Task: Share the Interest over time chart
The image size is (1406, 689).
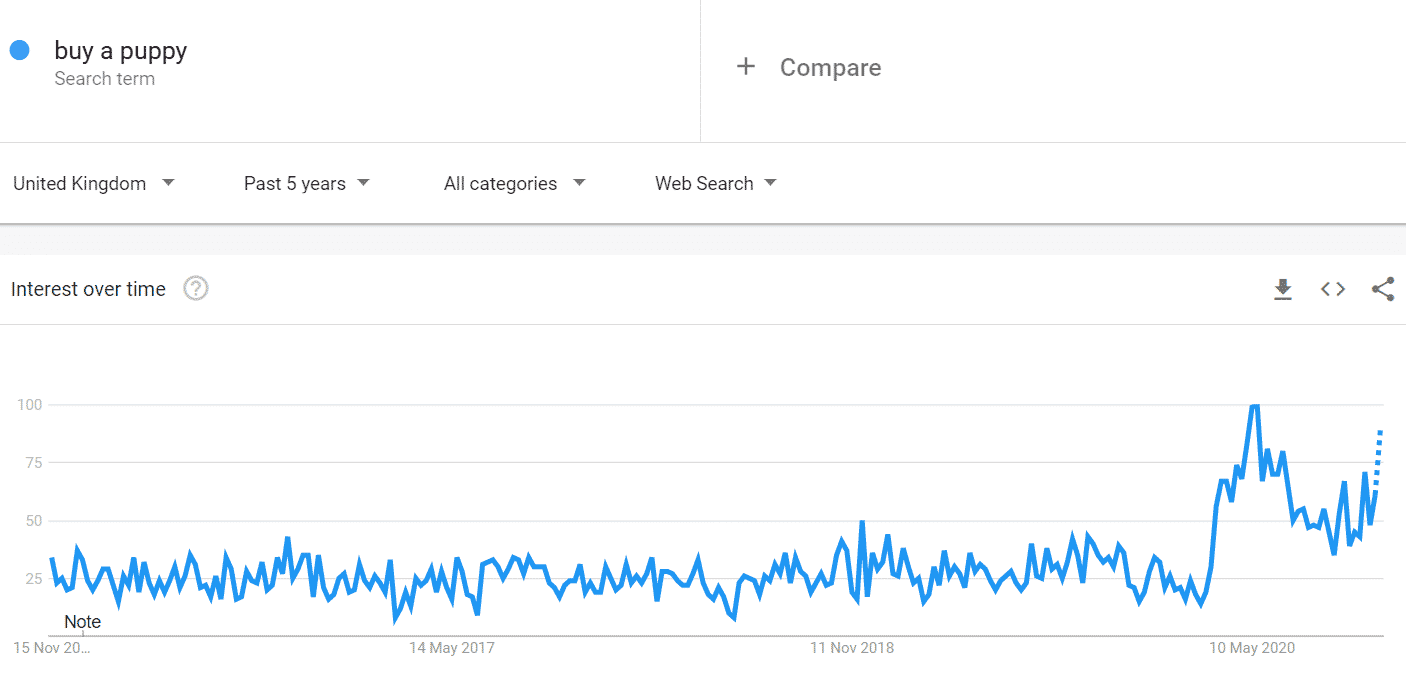Action: click(x=1383, y=289)
